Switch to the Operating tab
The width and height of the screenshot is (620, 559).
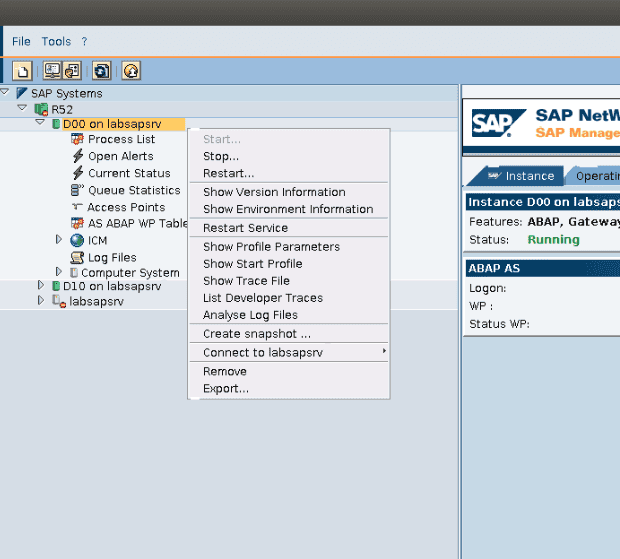point(594,176)
